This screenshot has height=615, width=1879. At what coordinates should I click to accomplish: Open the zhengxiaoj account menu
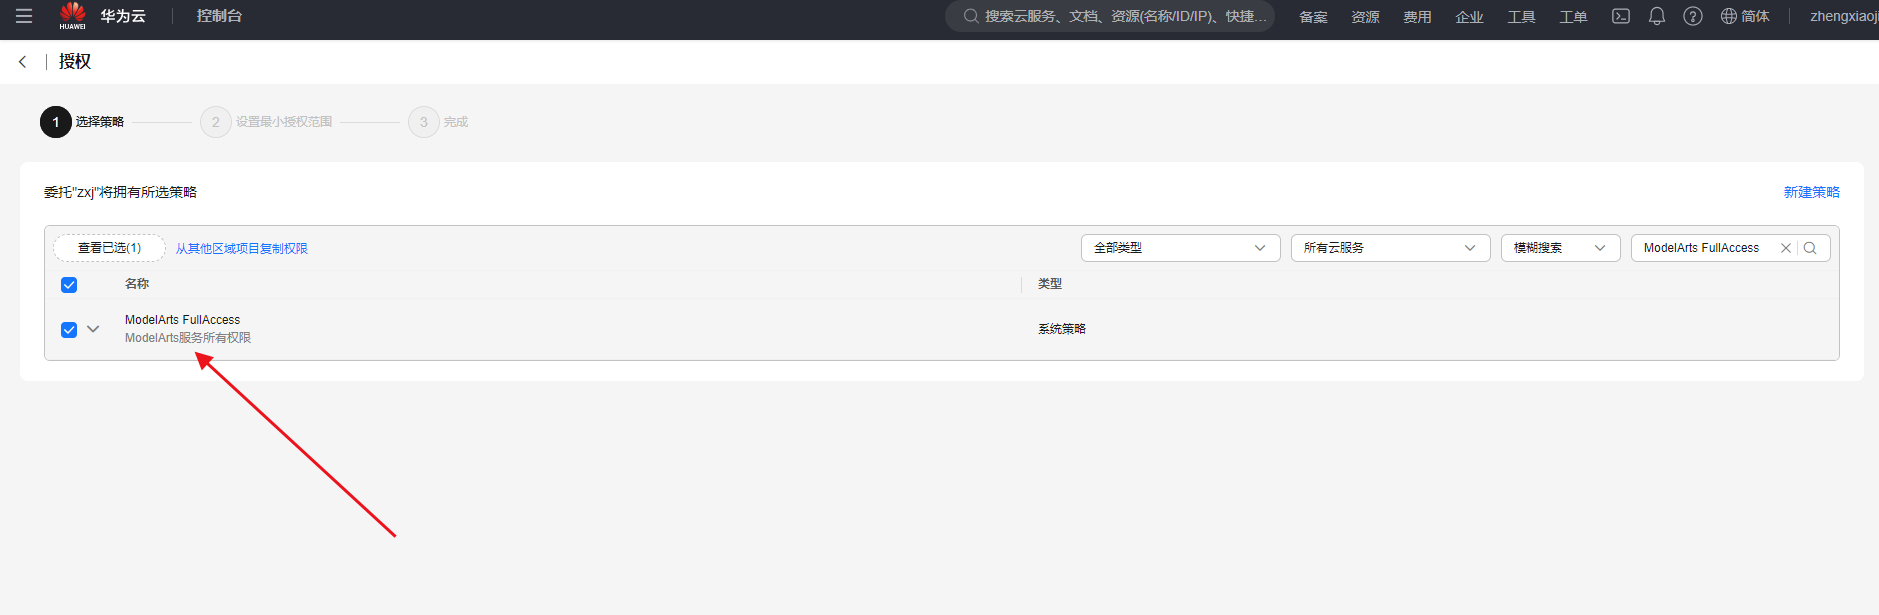click(1844, 17)
